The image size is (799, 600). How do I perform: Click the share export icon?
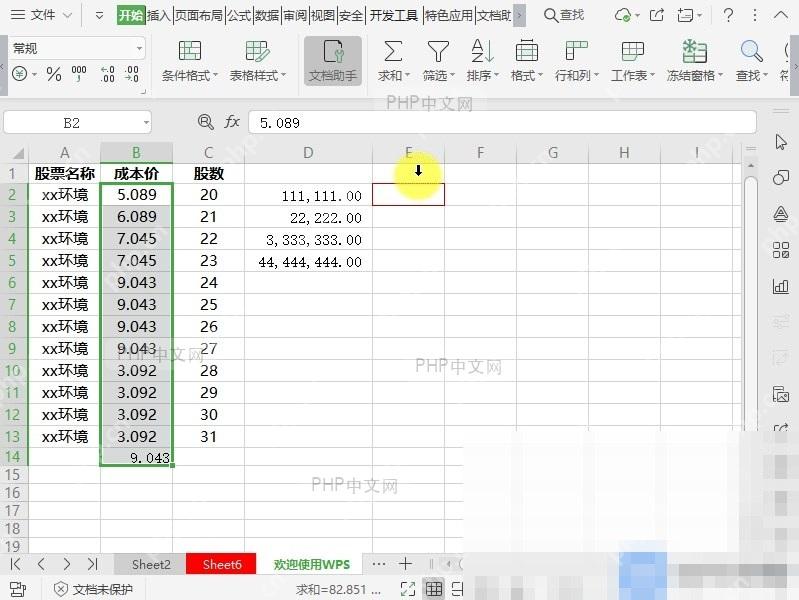pyautogui.click(x=657, y=15)
